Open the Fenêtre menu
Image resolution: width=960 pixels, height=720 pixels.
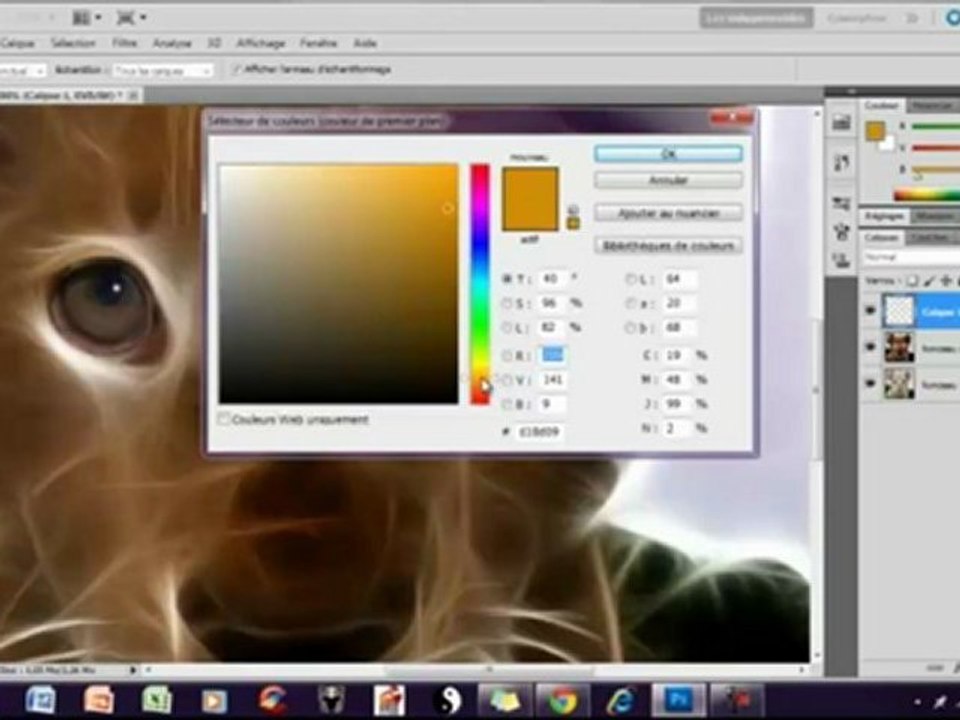click(318, 43)
